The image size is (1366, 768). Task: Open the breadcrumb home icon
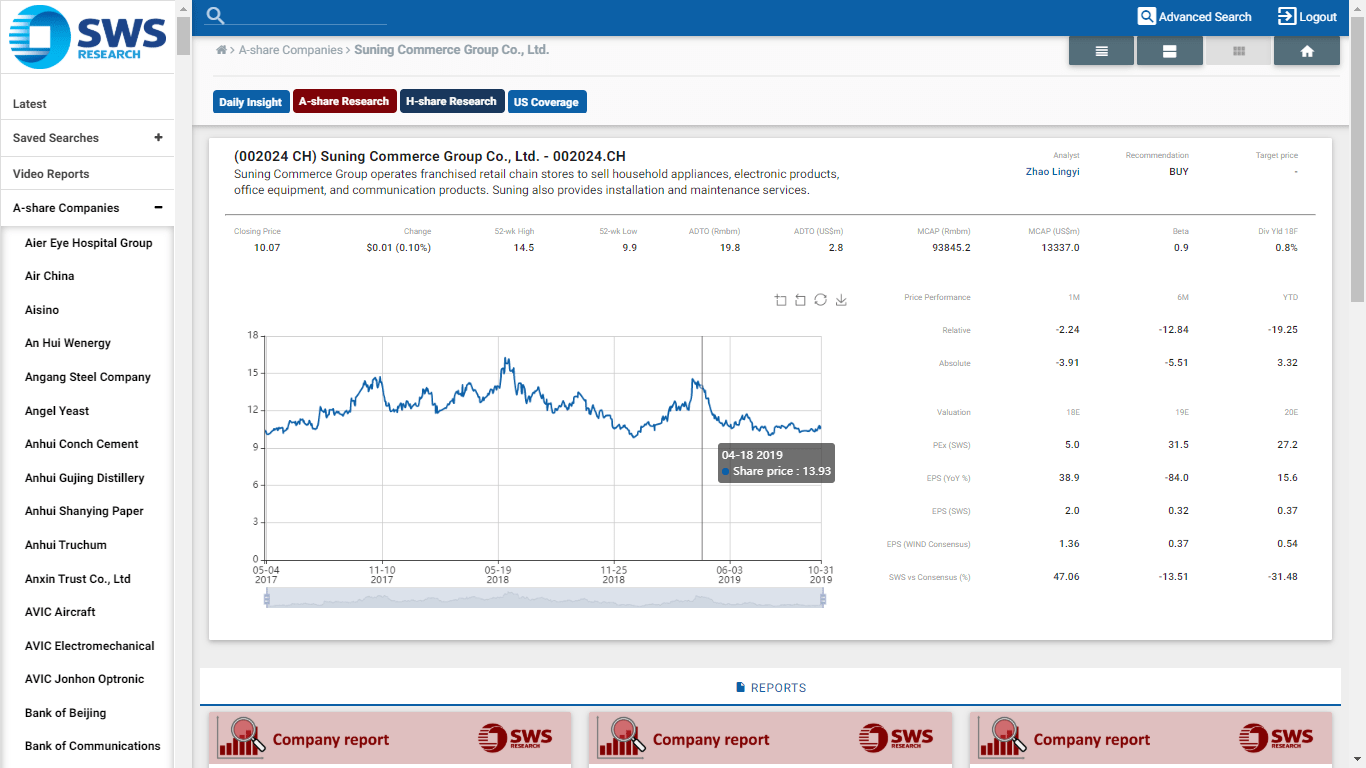(221, 48)
